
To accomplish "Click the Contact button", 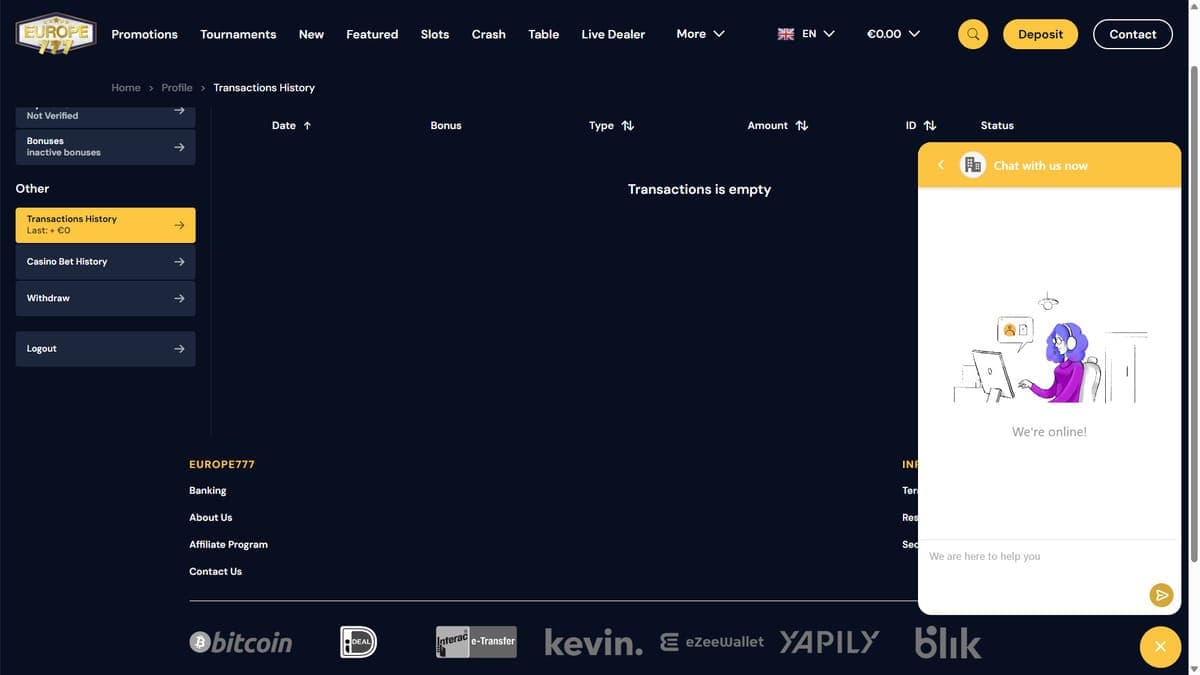I will pyautogui.click(x=1133, y=34).
